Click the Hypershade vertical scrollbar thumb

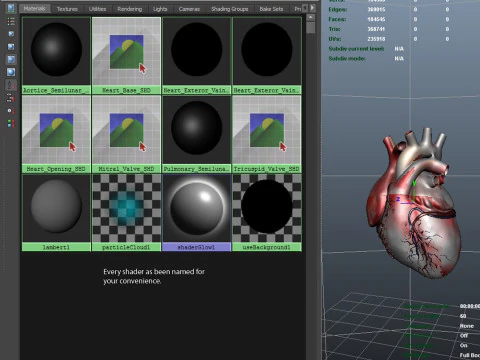click(x=310, y=28)
